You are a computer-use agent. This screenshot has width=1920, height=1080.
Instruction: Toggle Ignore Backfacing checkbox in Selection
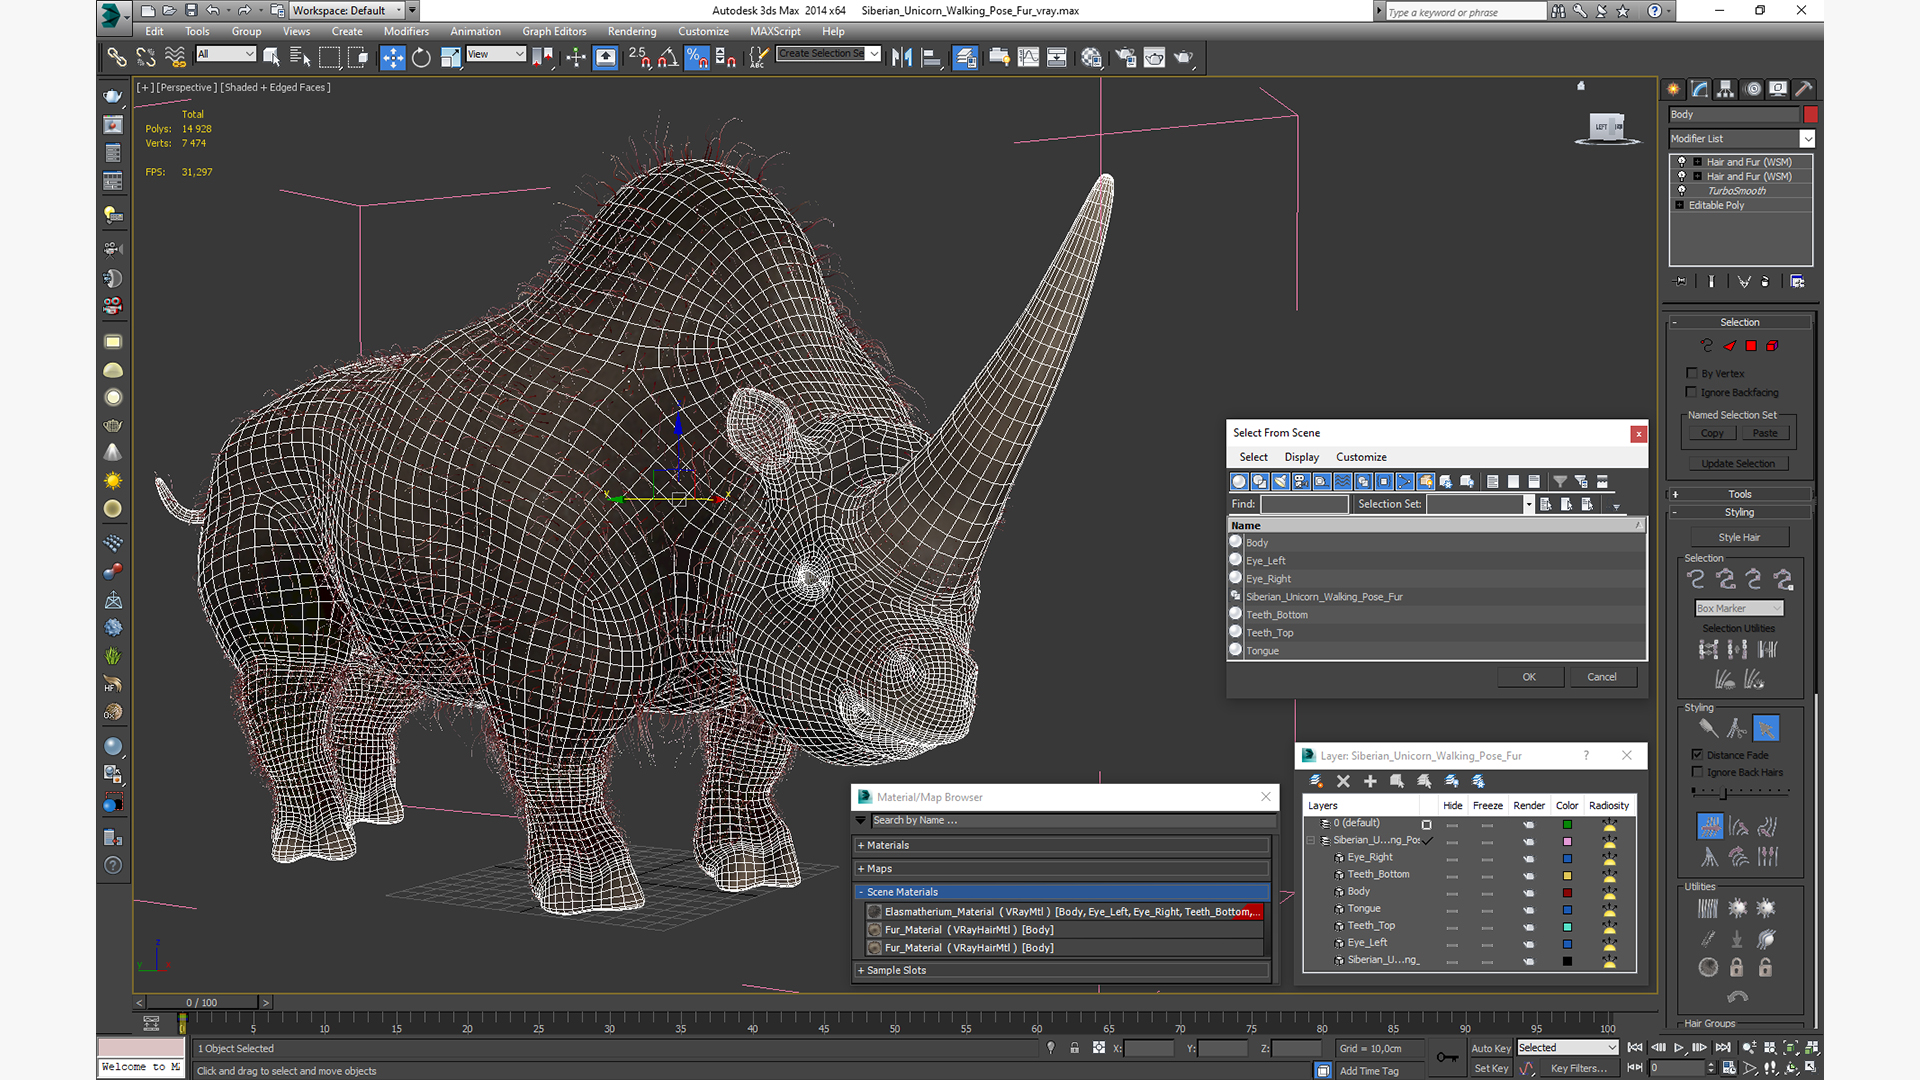(1692, 392)
